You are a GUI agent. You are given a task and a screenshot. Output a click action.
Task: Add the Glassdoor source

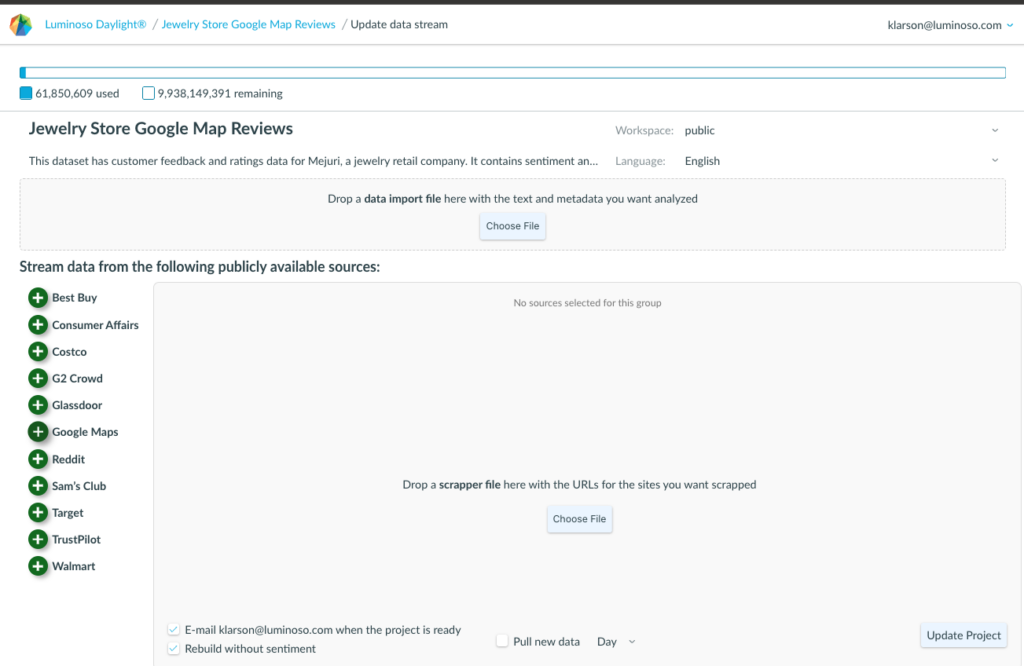(x=38, y=405)
